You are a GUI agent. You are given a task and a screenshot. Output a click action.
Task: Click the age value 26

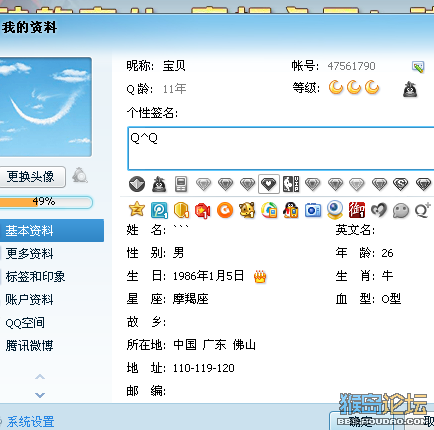pos(387,253)
